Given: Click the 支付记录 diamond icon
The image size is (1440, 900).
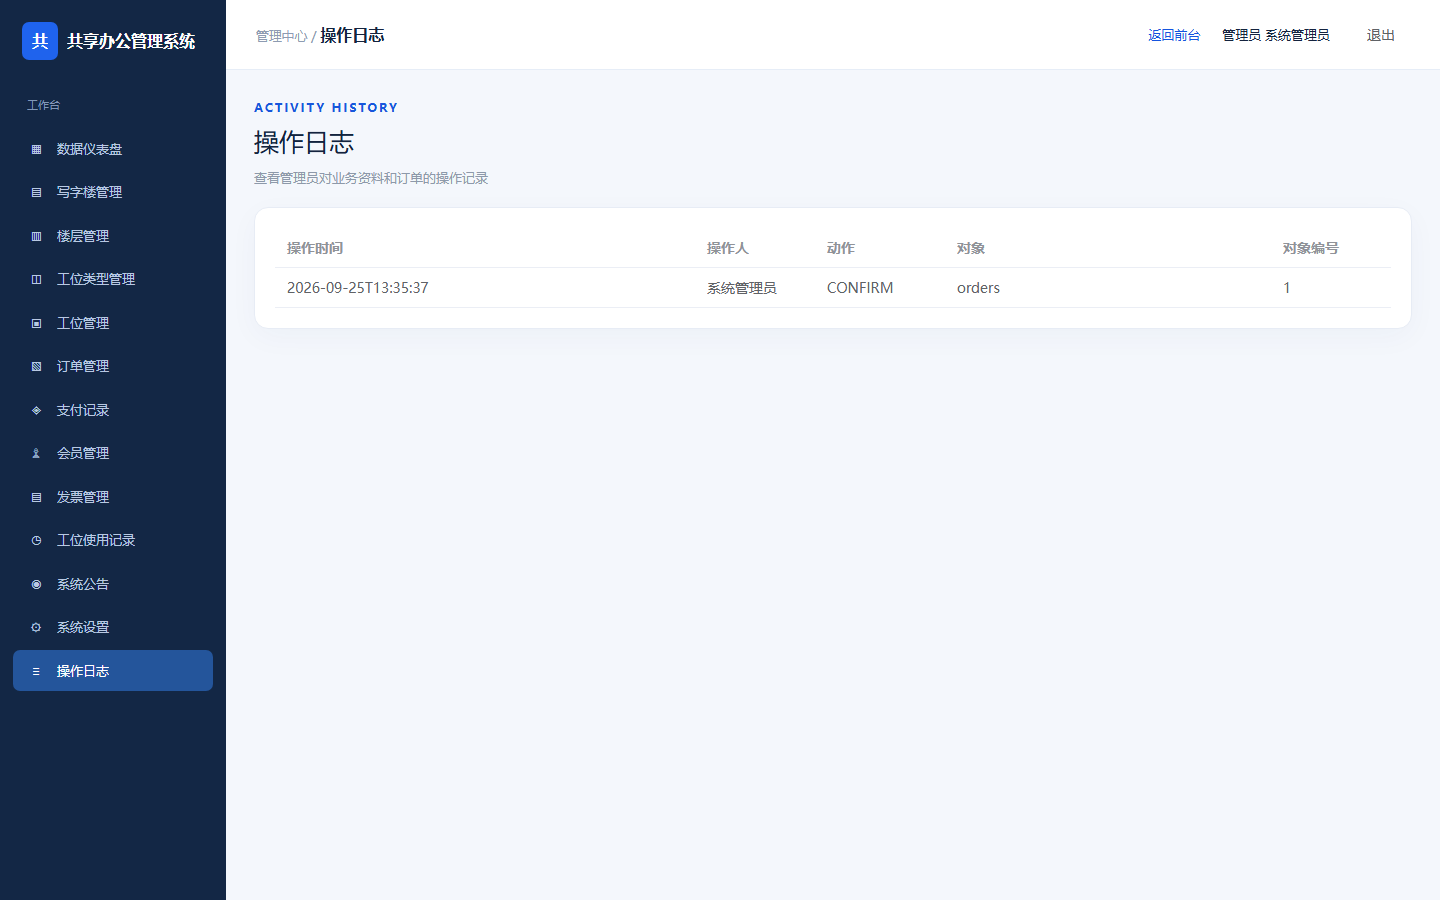Looking at the screenshot, I should pos(36,410).
